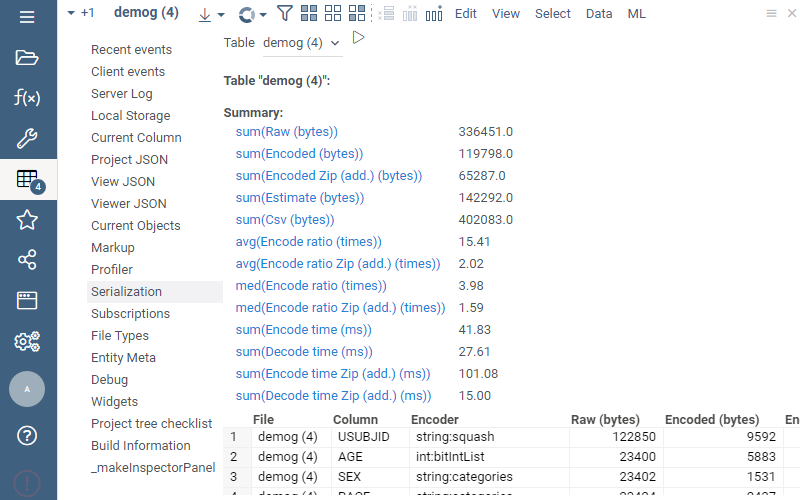Open Settings gears icon in sidebar
Image resolution: width=800 pixels, height=500 pixels.
click(27, 342)
